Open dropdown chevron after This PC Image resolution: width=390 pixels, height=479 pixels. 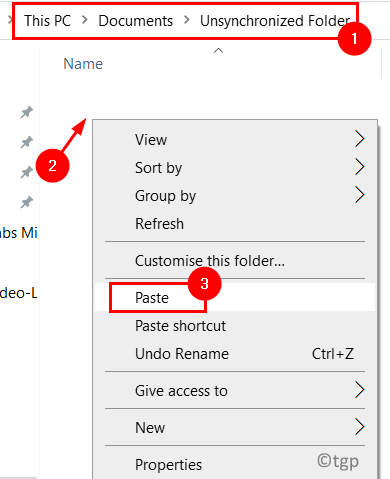(85, 20)
